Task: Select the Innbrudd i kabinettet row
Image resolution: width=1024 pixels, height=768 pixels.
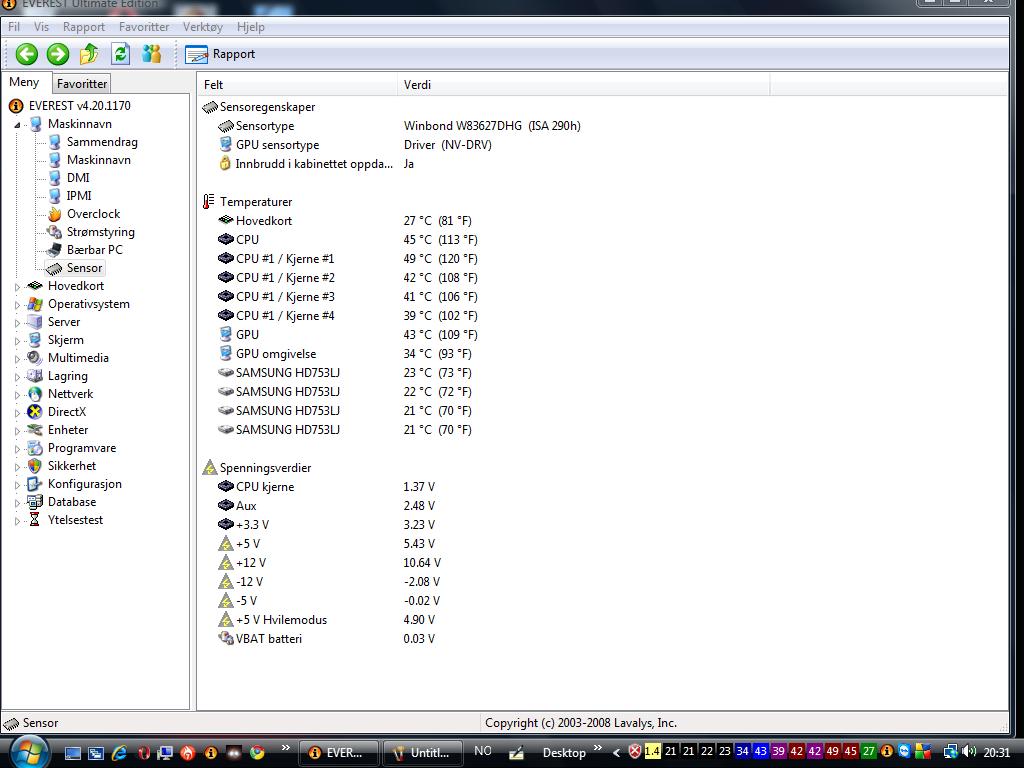Action: tap(316, 164)
